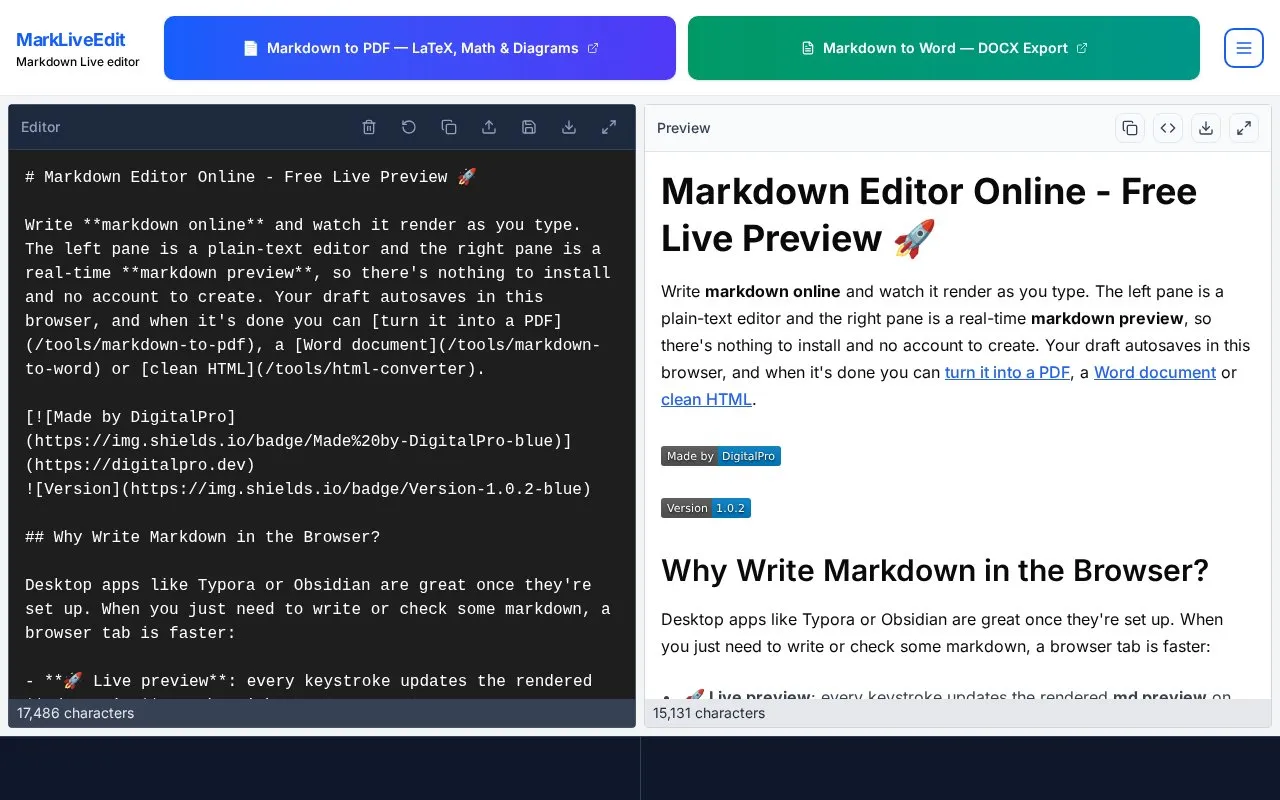Click the "15,131 characters" preview count

709,713
